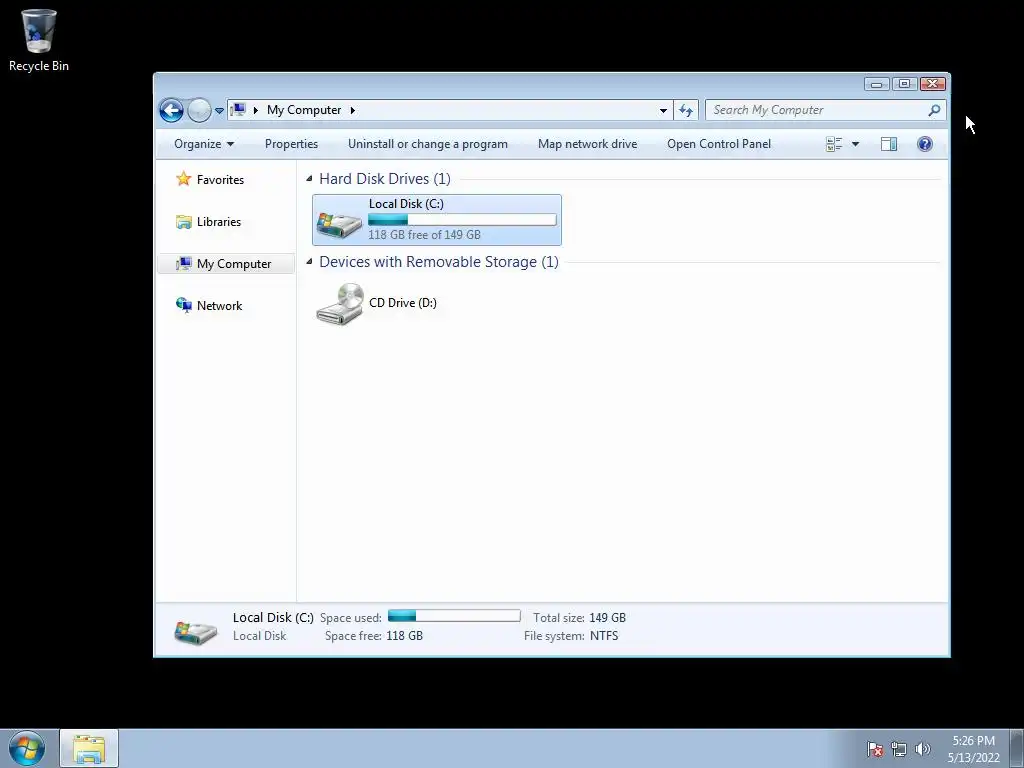Click Properties in the toolbar
The image size is (1024, 768).
(291, 144)
